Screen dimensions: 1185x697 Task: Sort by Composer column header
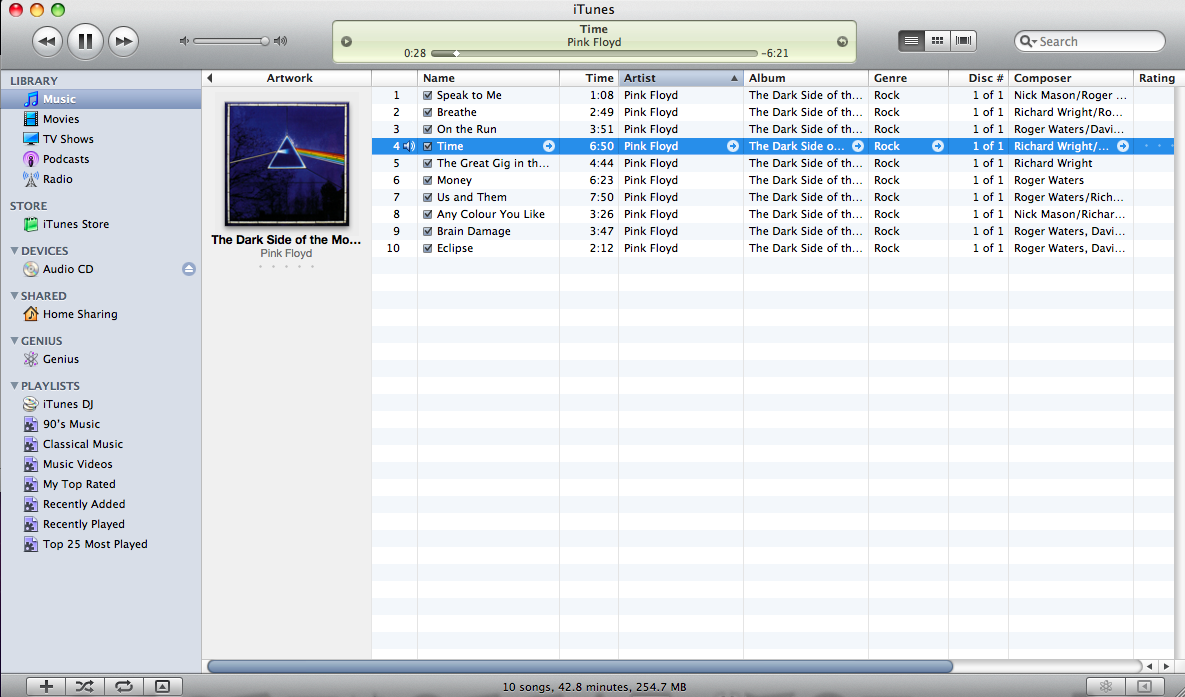pyautogui.click(x=1071, y=78)
